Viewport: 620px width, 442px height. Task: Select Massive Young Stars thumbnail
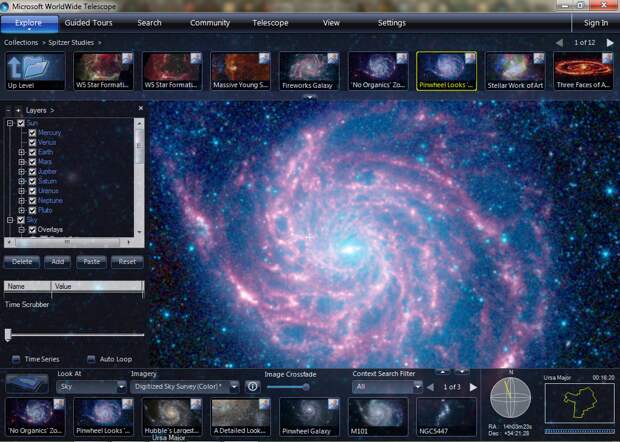(x=241, y=71)
